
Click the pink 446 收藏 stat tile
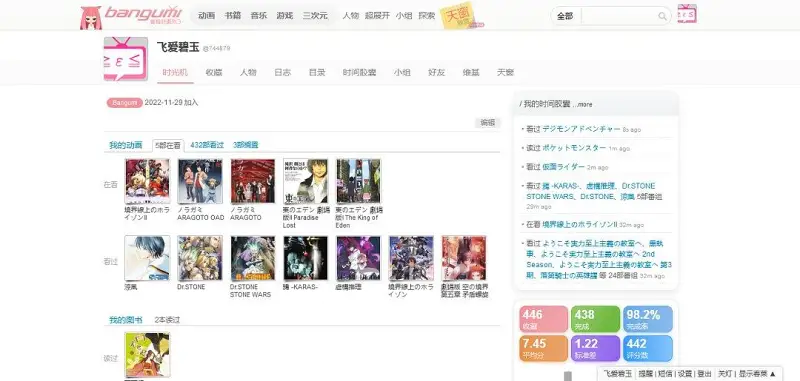[x=543, y=319]
